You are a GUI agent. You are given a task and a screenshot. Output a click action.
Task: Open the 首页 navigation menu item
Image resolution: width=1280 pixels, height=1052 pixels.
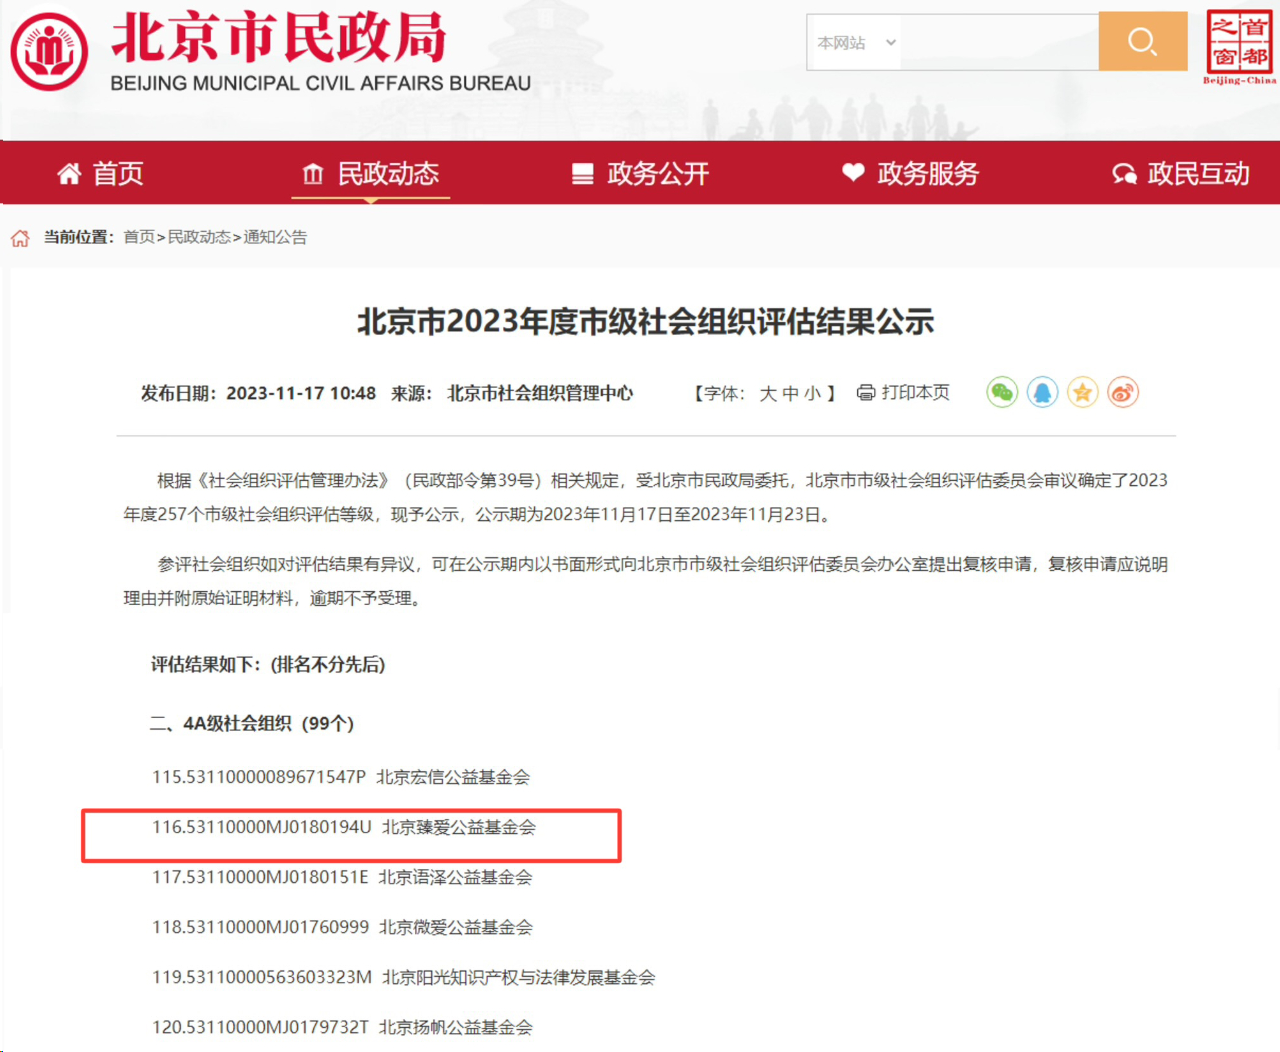(118, 174)
